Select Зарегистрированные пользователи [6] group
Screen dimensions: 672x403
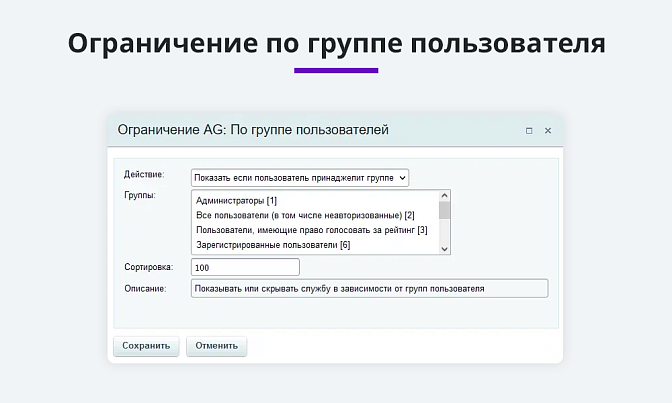click(273, 245)
